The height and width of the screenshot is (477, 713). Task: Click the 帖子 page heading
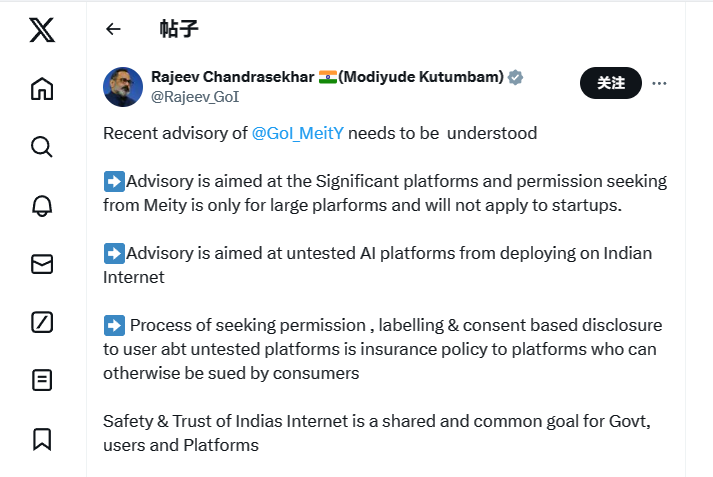click(x=179, y=29)
